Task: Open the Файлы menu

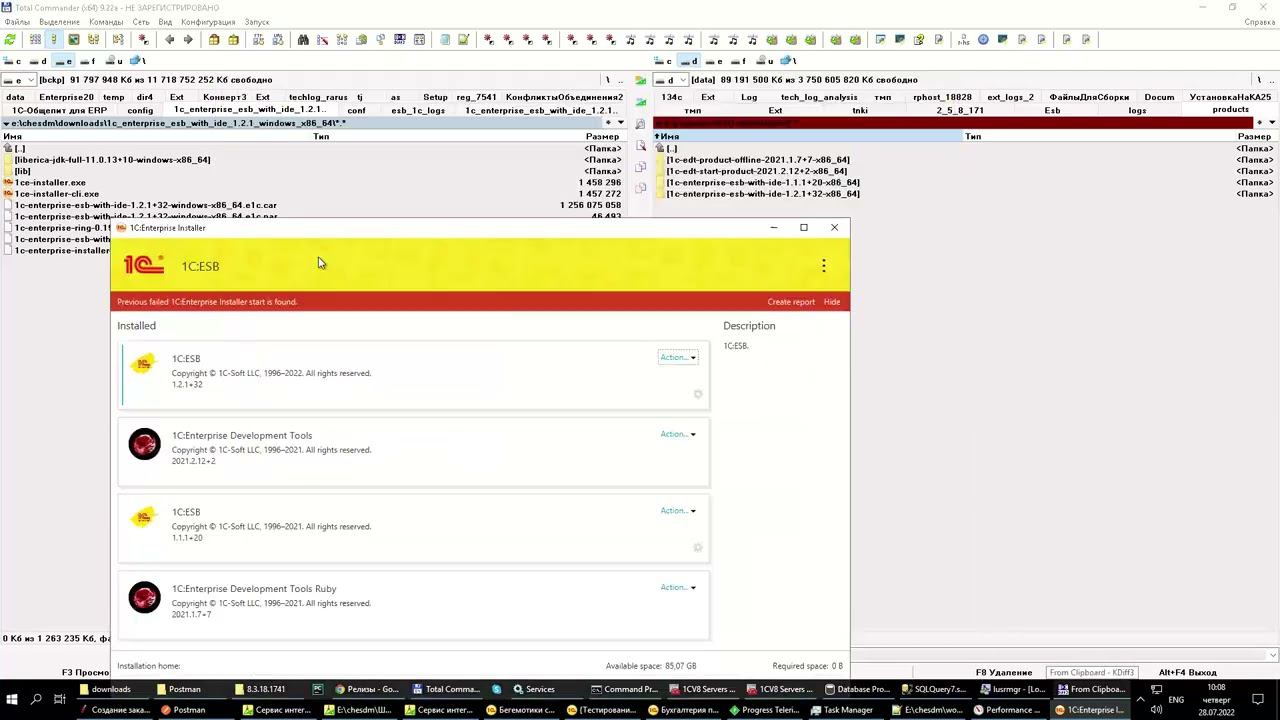Action: coord(17,22)
